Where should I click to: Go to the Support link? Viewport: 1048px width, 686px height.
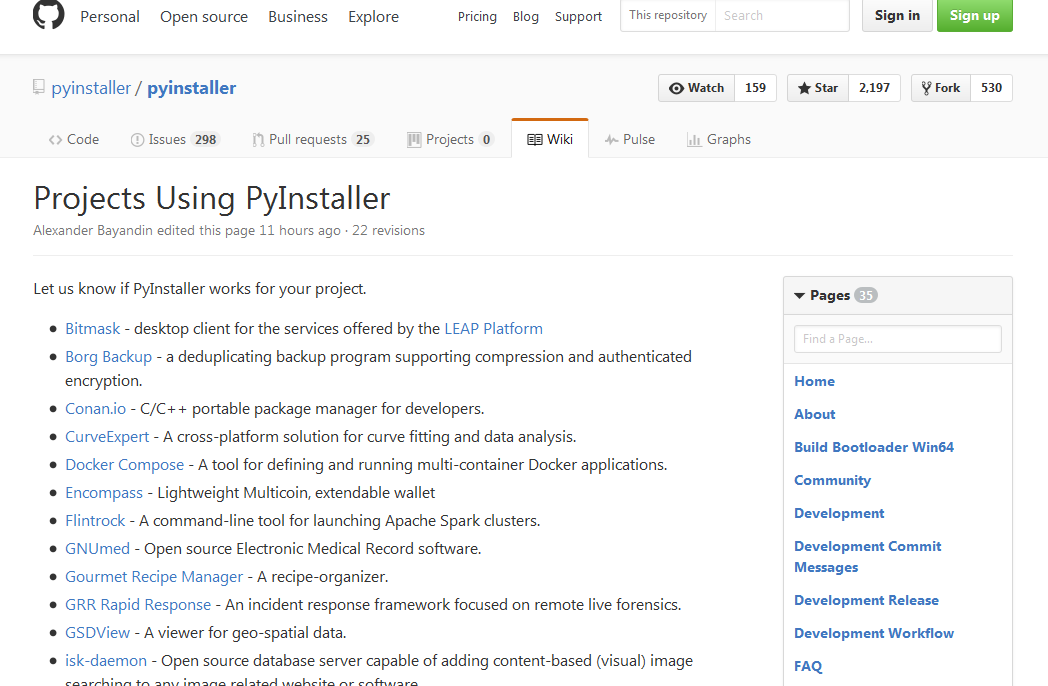(x=578, y=17)
